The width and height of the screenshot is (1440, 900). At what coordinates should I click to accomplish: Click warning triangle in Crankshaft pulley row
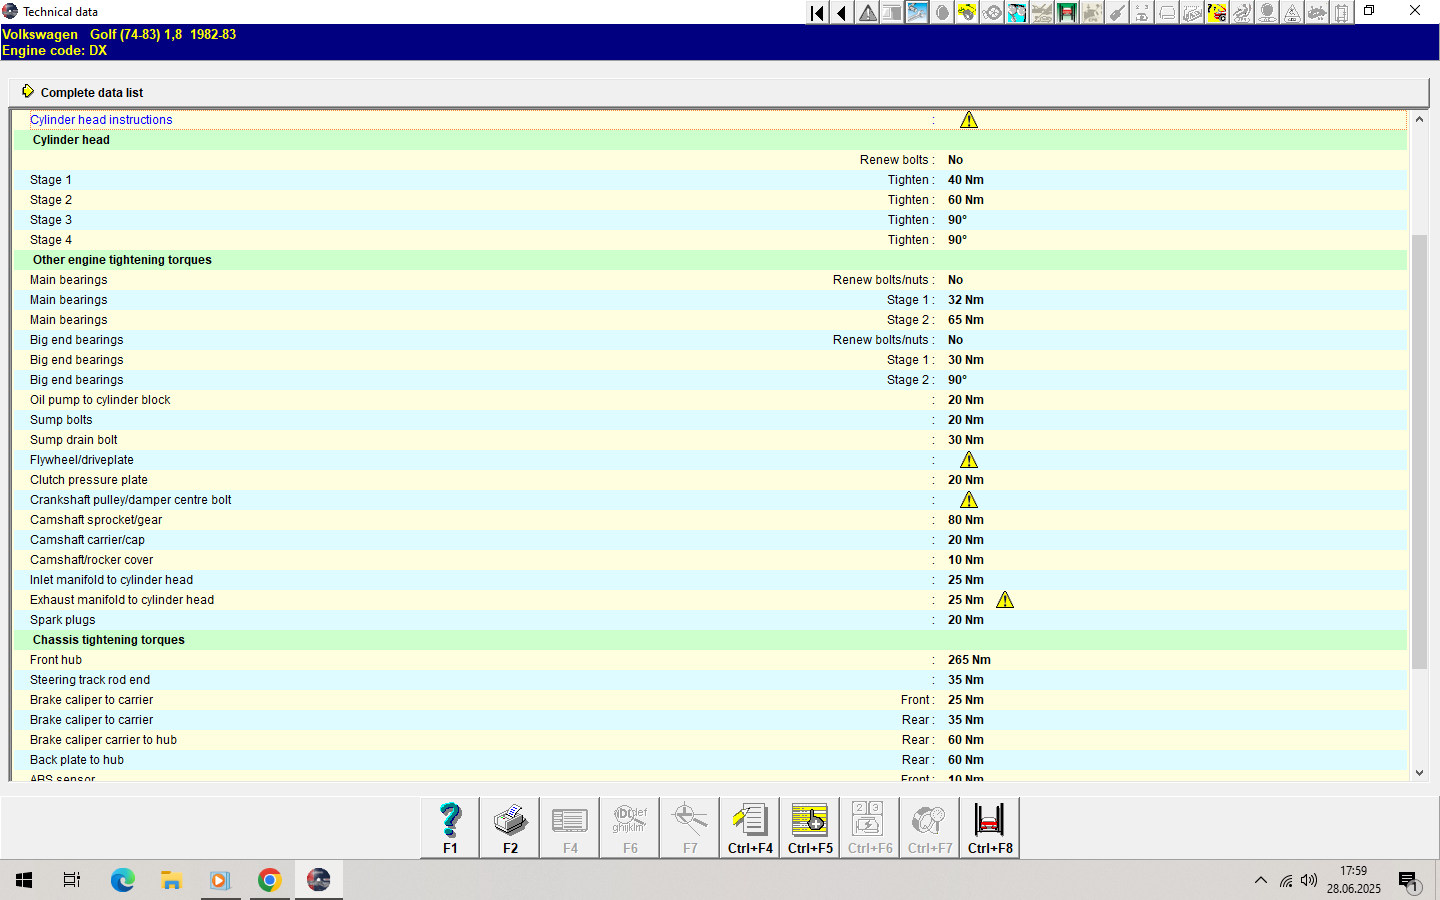point(969,500)
